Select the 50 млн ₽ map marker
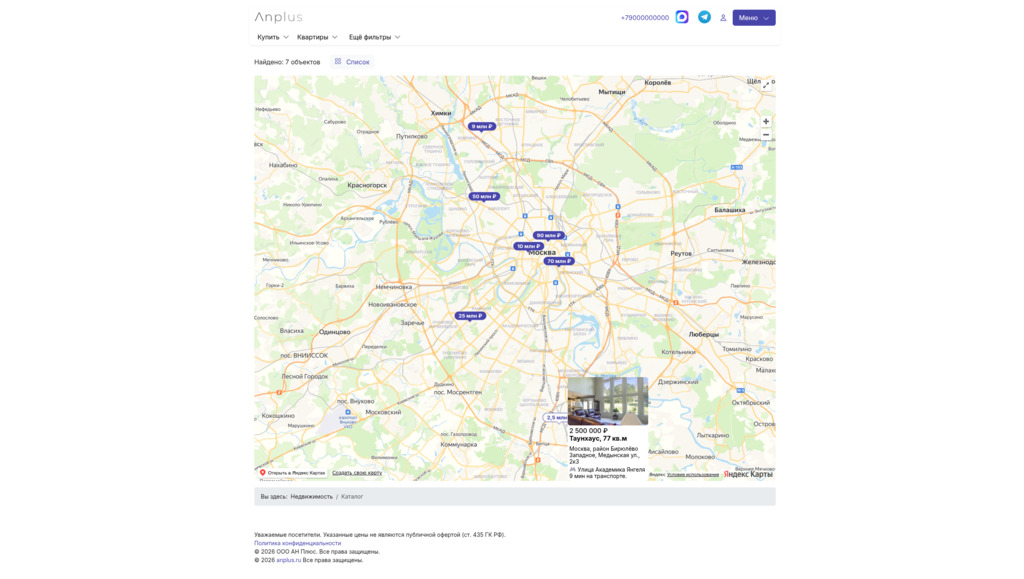This screenshot has height=579, width=1024. pos(484,197)
